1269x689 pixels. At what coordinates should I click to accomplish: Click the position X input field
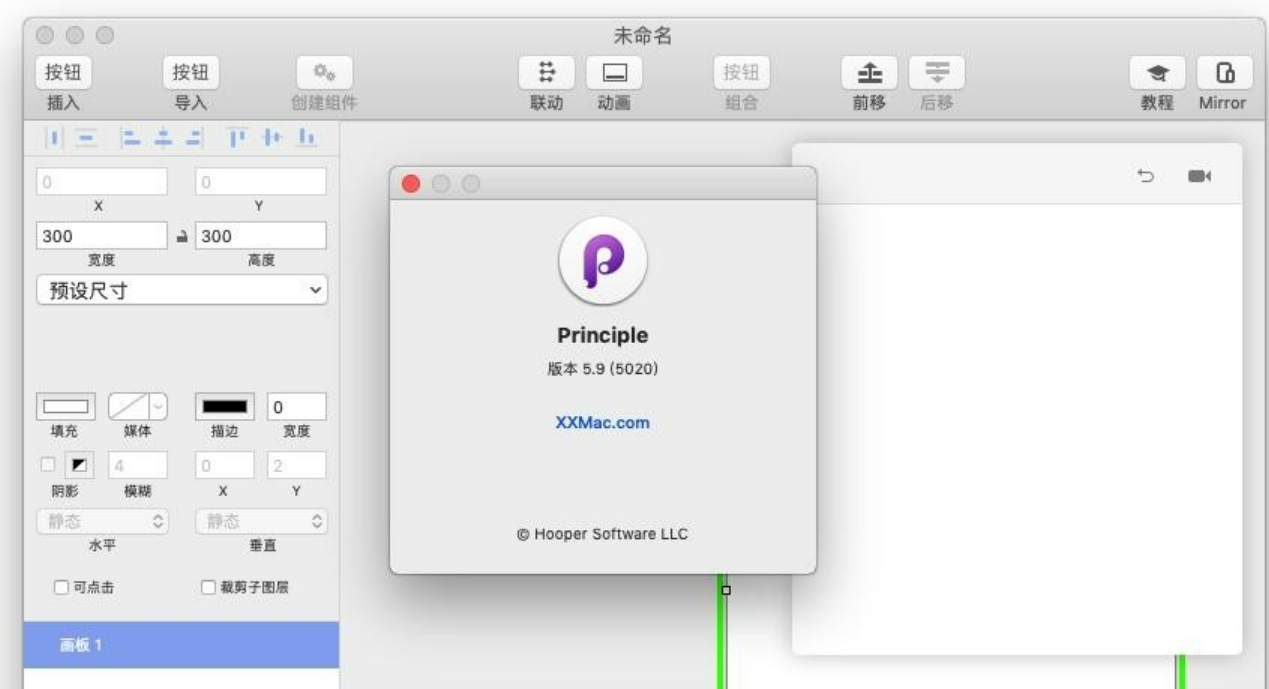tap(102, 182)
